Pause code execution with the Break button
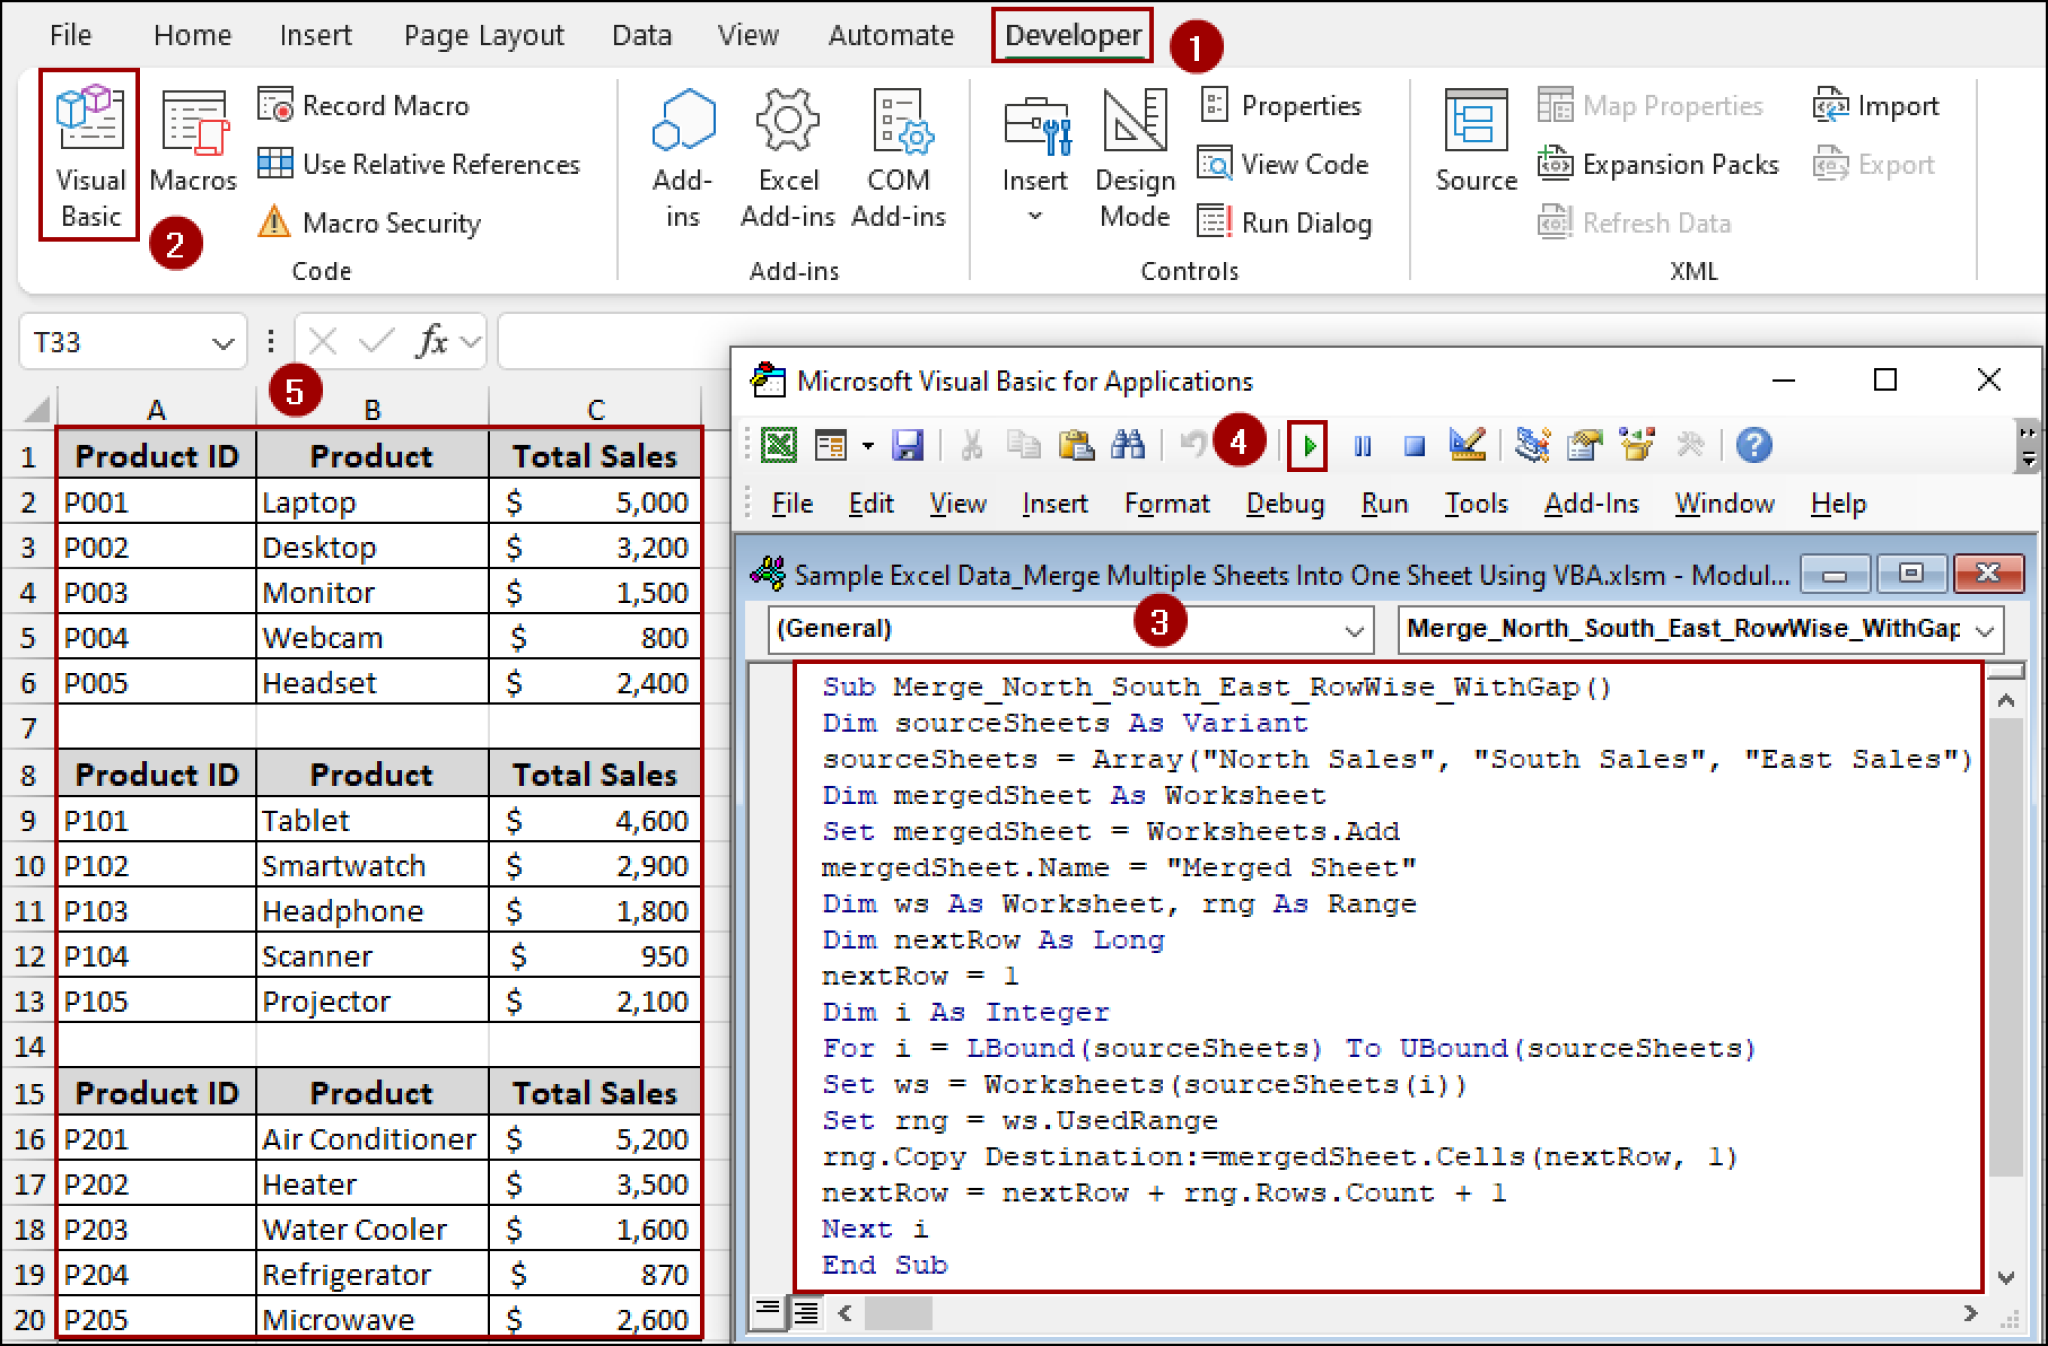The height and width of the screenshot is (1346, 2048). point(1362,445)
